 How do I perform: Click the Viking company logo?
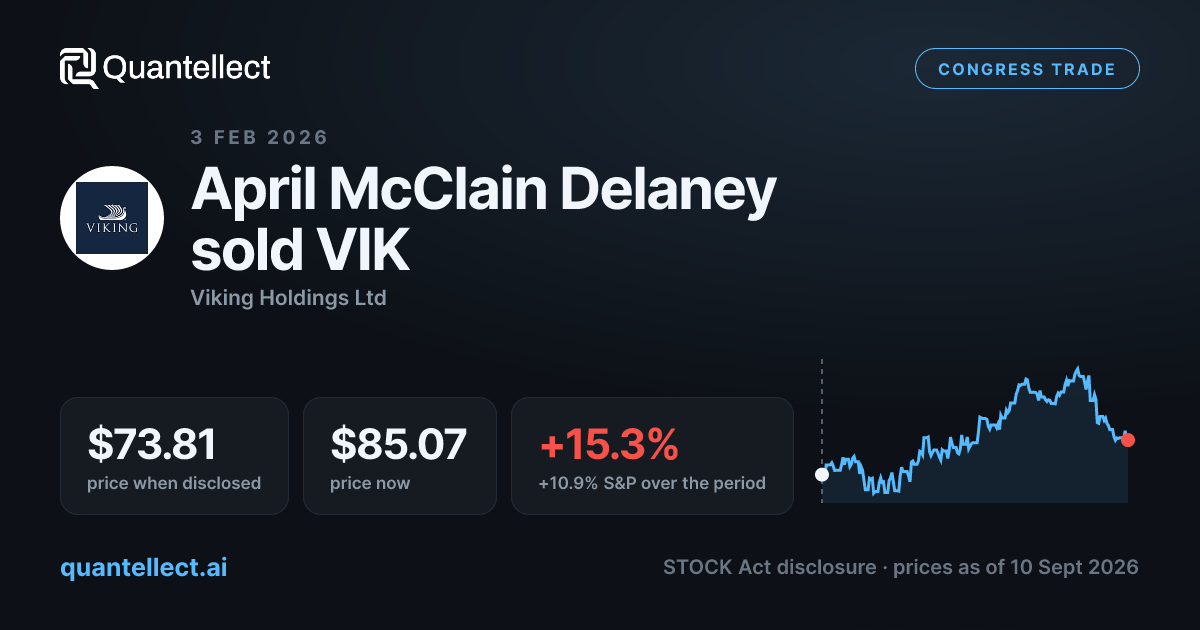(x=112, y=218)
